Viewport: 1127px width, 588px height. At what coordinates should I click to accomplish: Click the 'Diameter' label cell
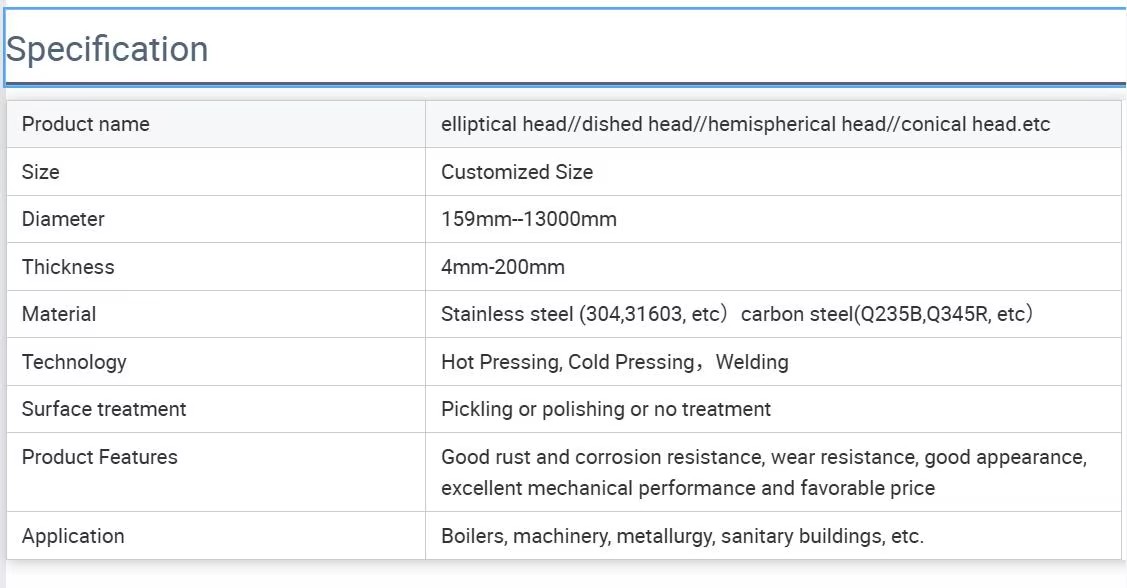click(x=216, y=219)
